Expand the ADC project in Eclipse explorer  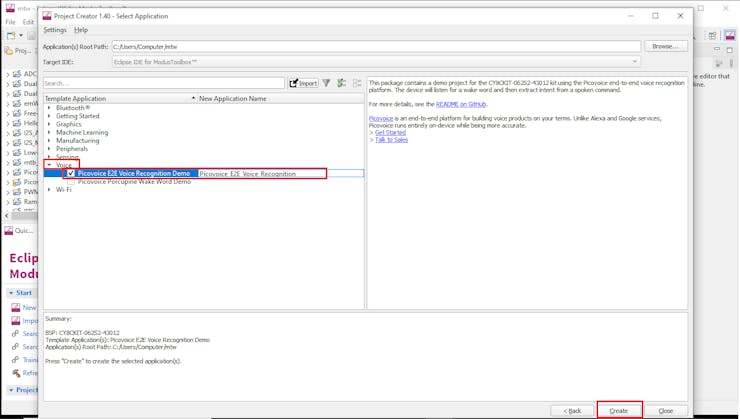(8, 74)
